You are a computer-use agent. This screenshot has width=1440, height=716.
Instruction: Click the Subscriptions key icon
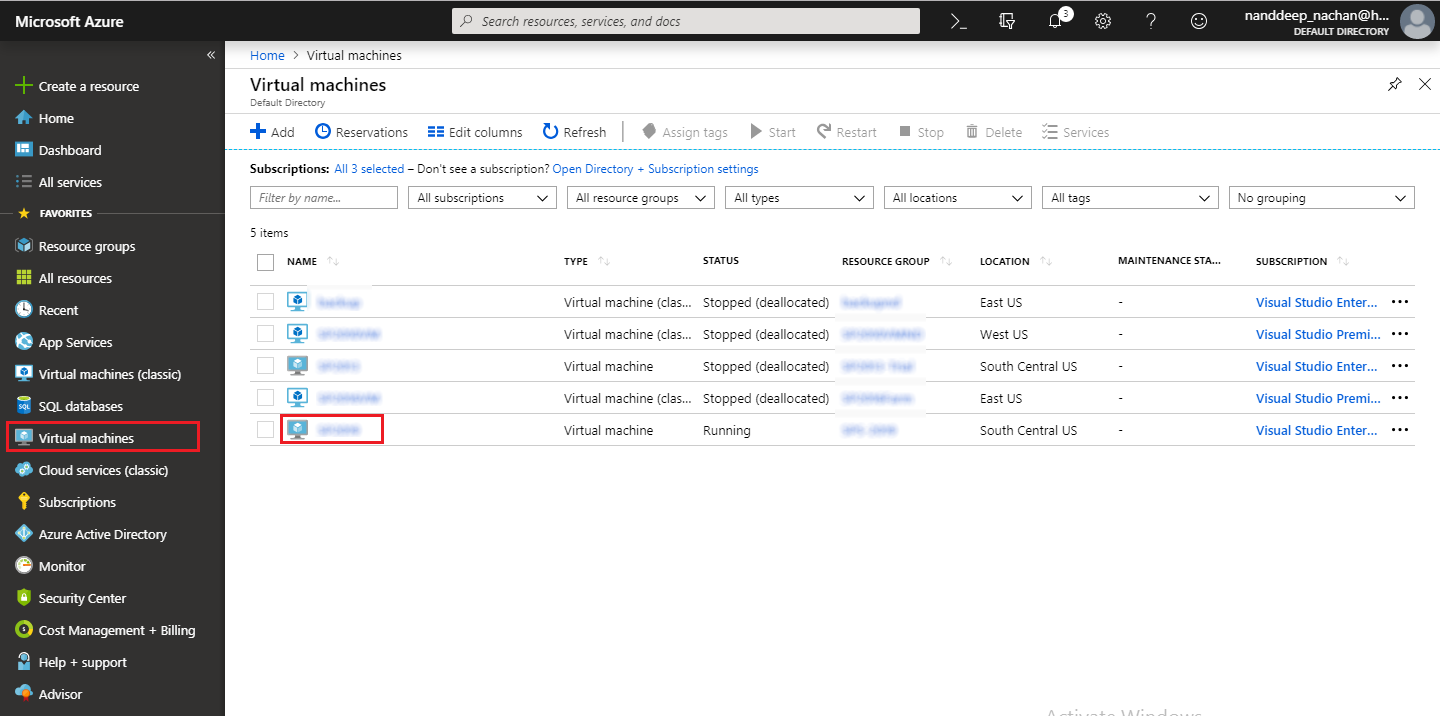click(24, 502)
